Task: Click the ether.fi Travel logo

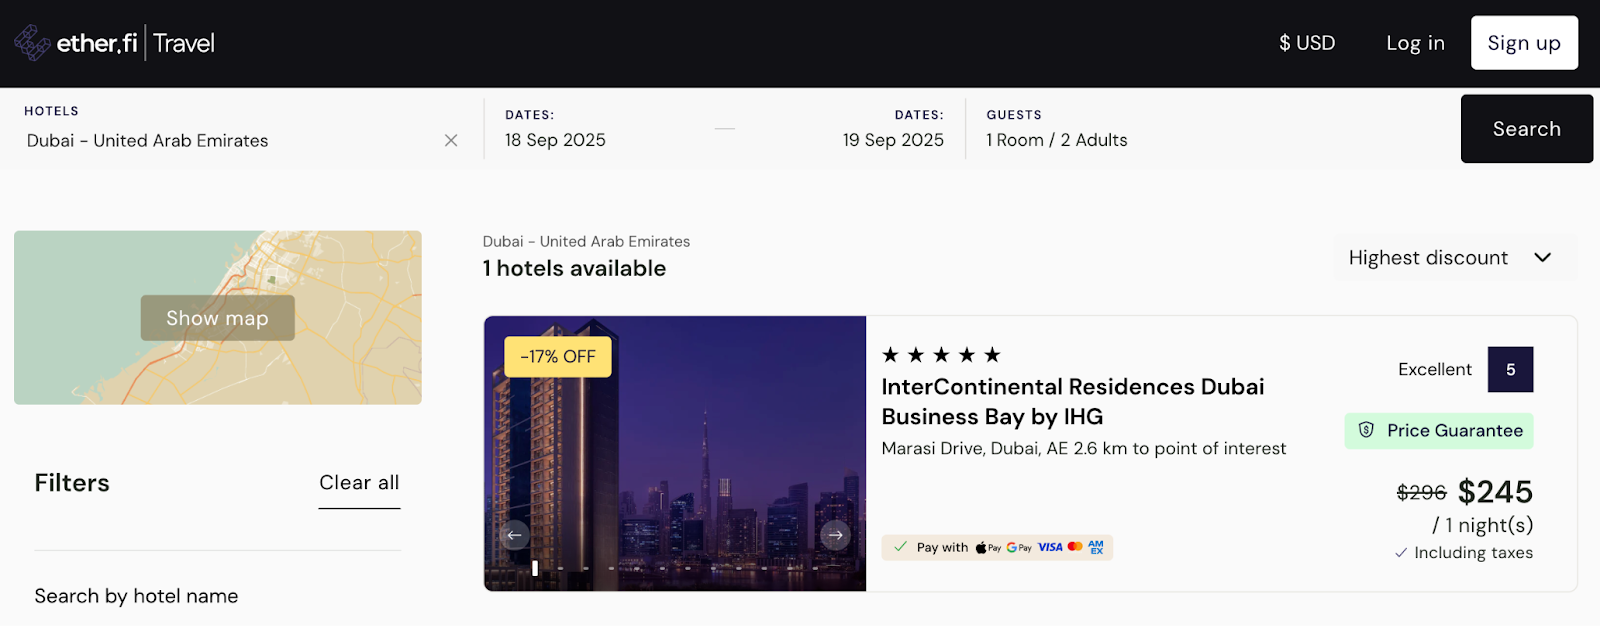Action: pos(115,43)
